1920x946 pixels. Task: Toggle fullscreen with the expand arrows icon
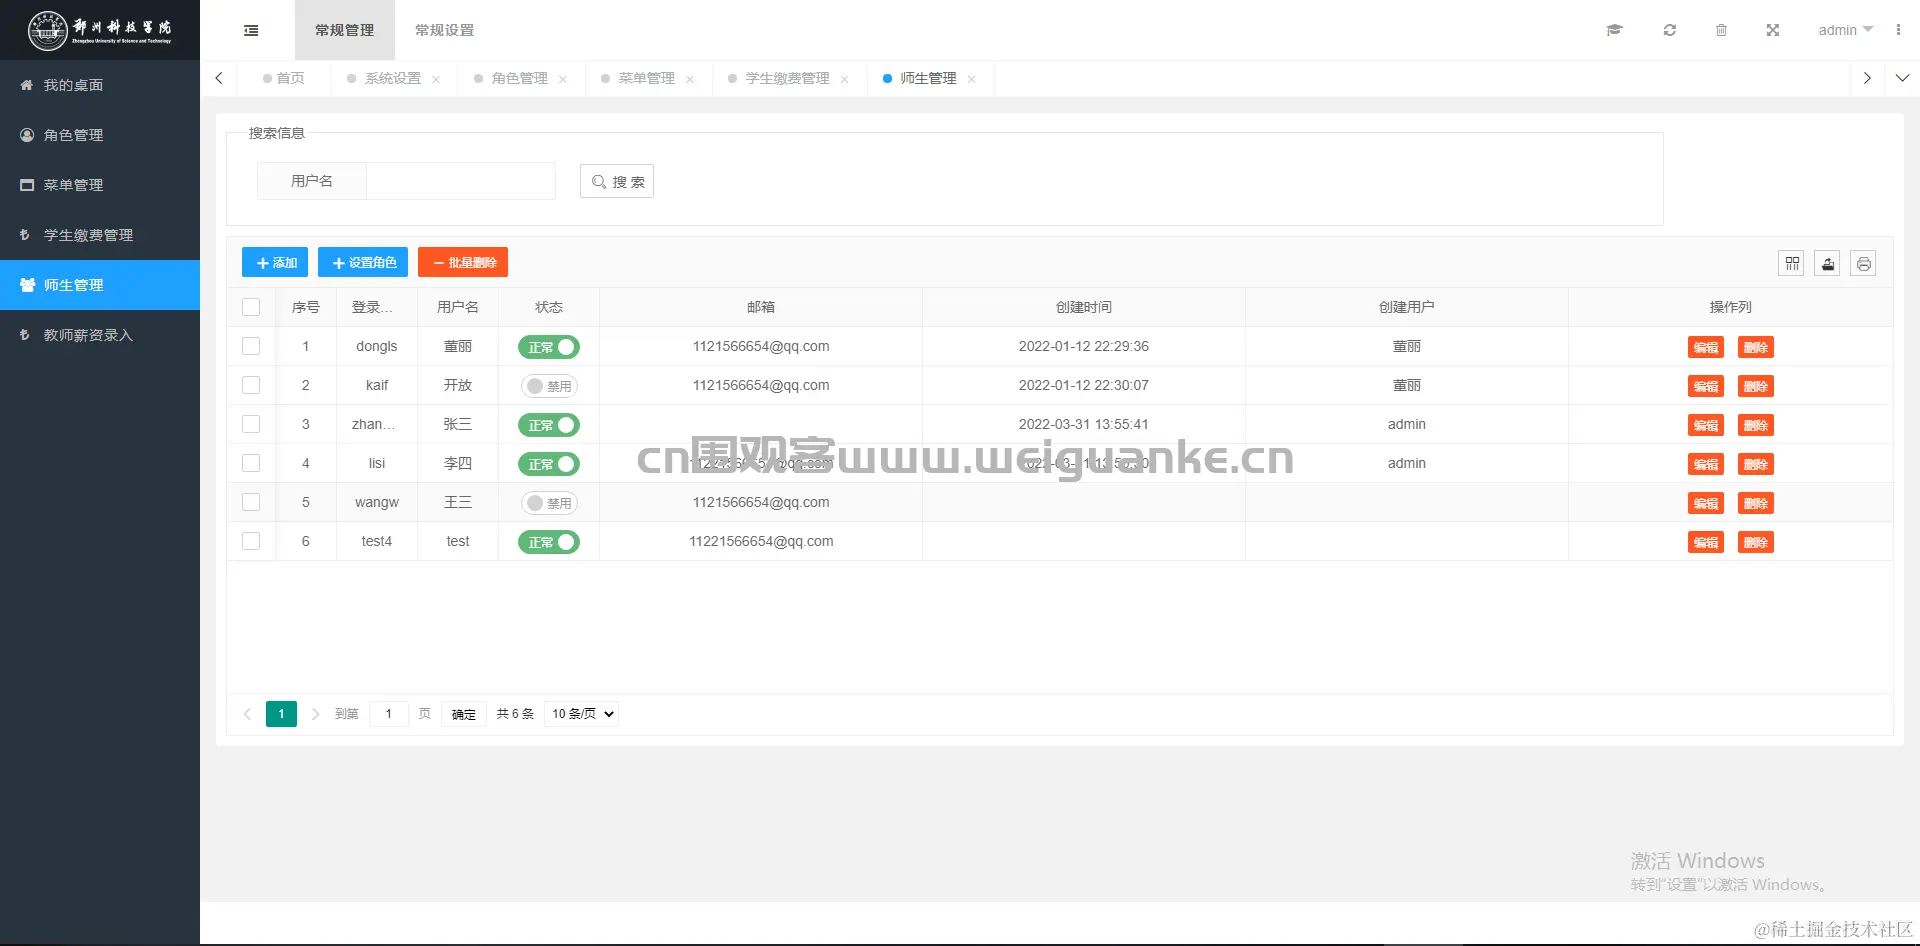coord(1773,30)
